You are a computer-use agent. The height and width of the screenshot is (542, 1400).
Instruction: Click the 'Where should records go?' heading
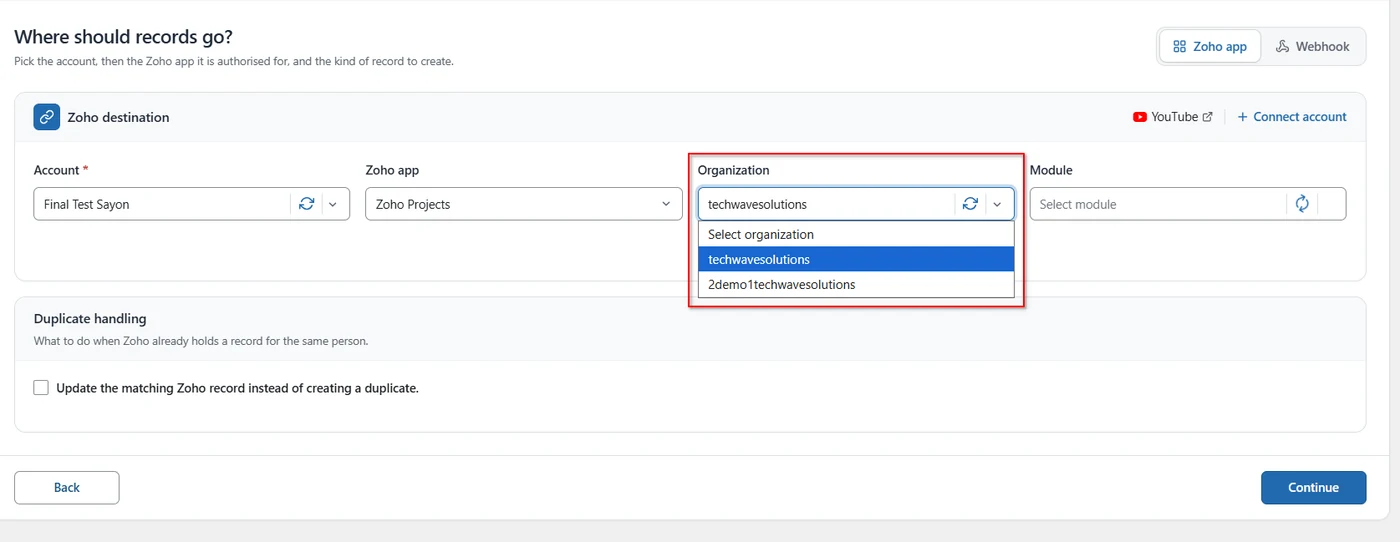(123, 37)
